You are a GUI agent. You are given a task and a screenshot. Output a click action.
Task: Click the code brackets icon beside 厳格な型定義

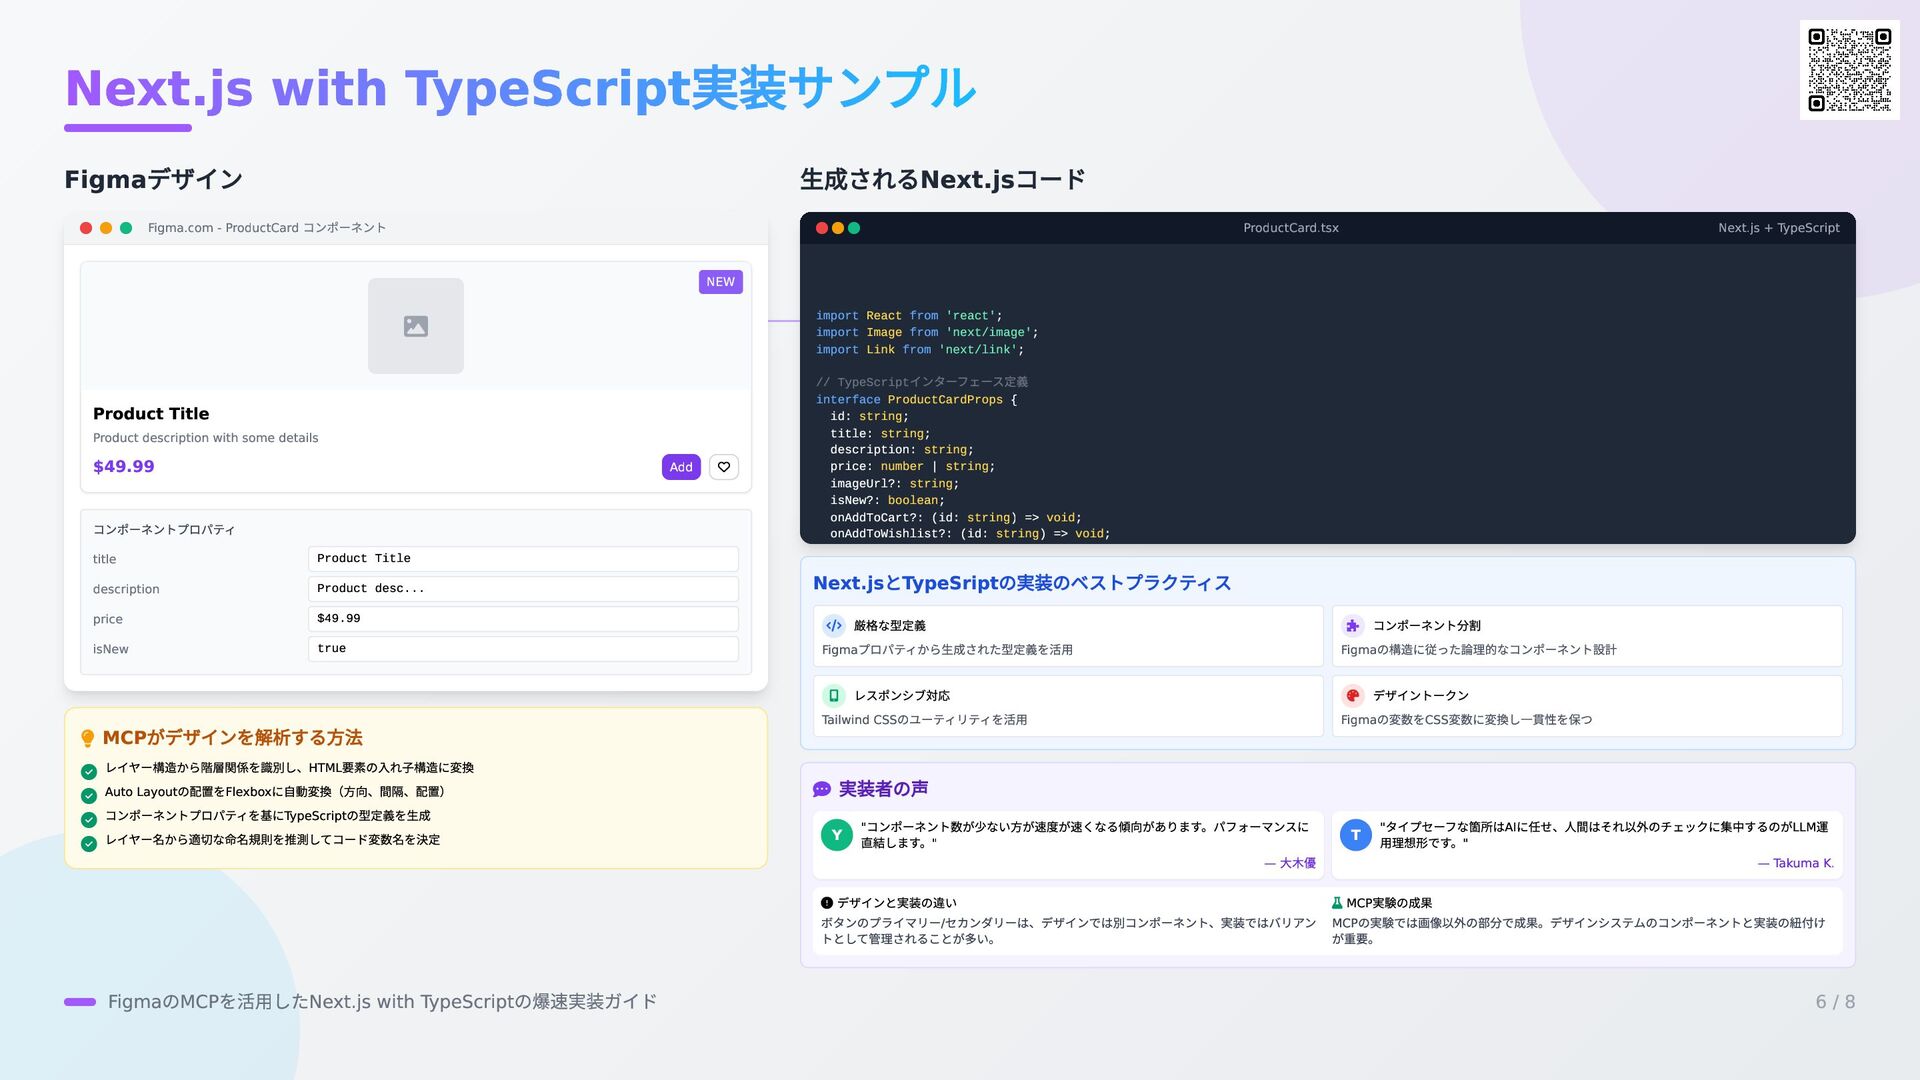pyautogui.click(x=834, y=626)
